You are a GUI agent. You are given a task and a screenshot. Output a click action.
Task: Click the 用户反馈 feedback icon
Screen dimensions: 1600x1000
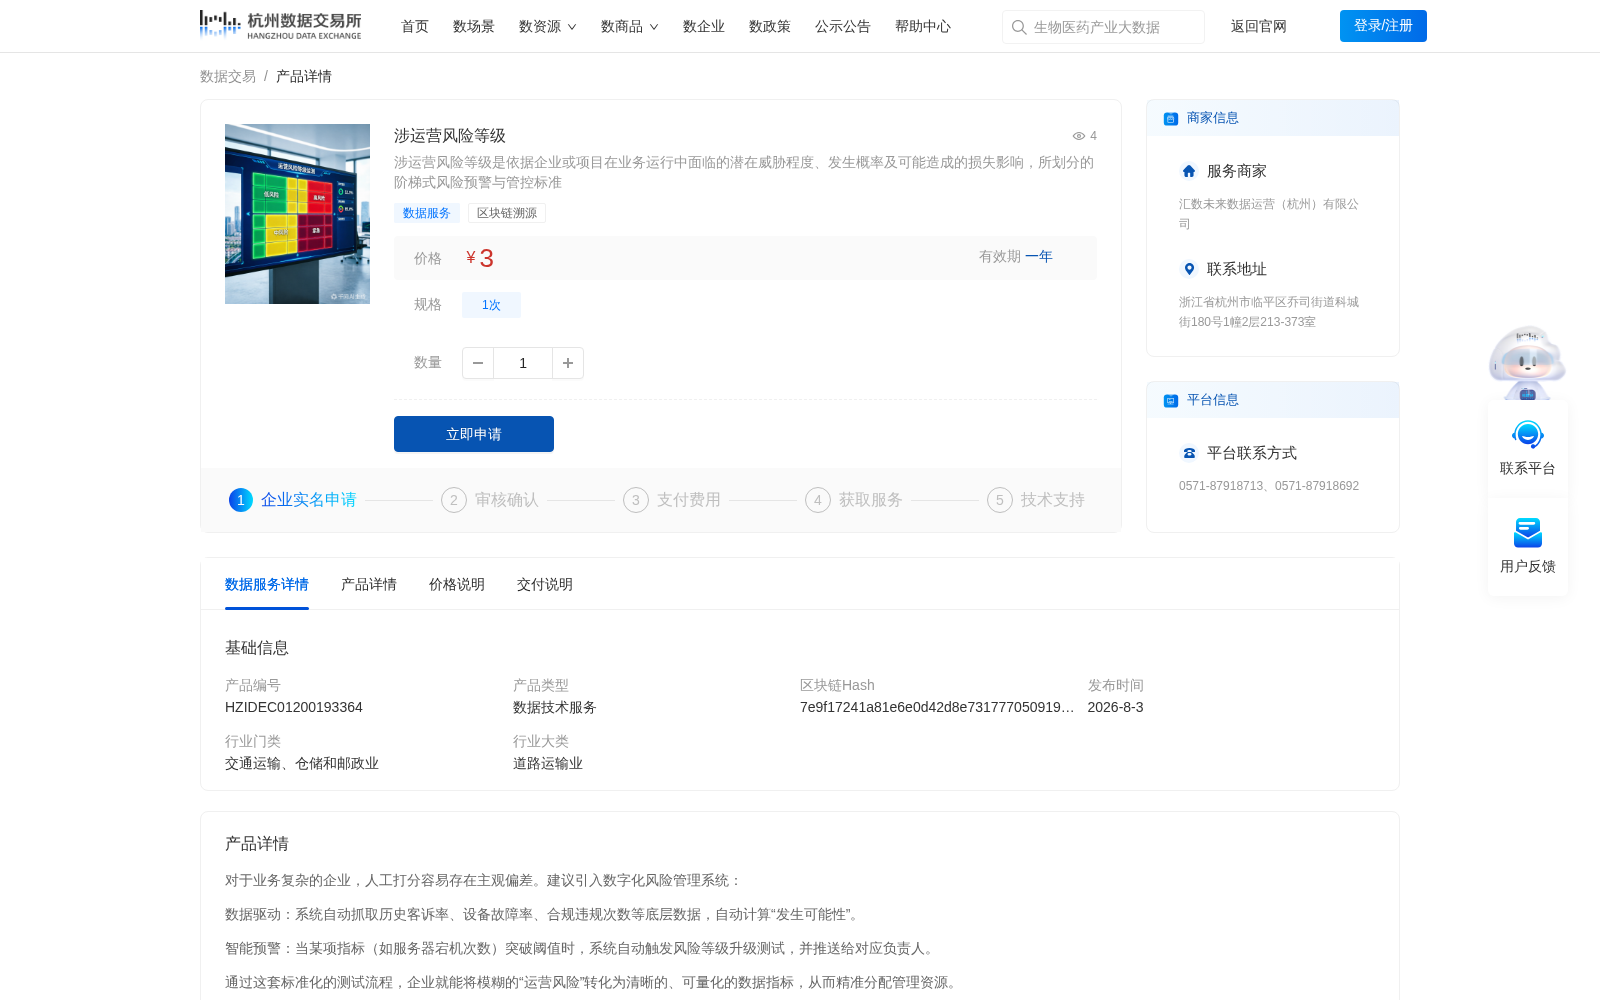coord(1527,533)
